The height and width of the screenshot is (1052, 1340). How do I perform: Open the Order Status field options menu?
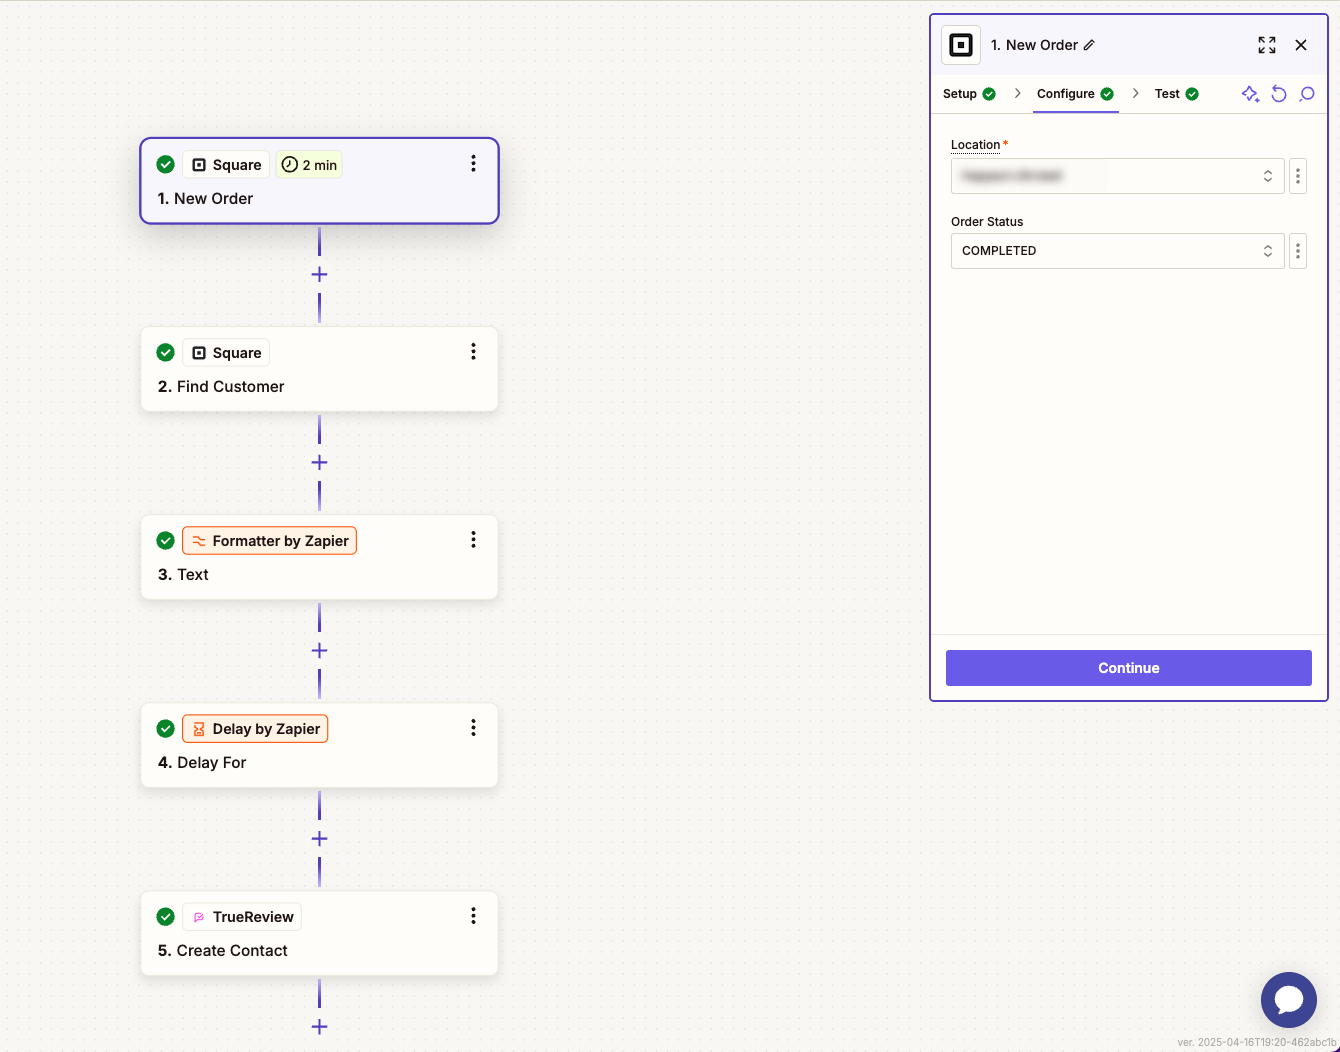[1298, 251]
